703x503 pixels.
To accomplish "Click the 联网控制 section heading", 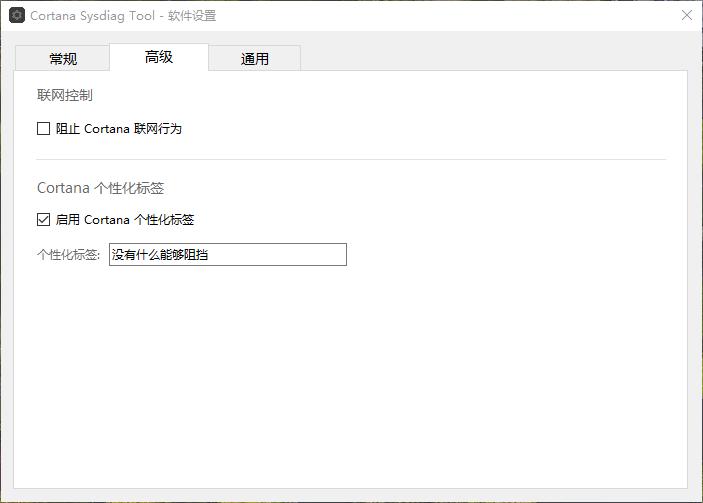I will tap(65, 95).
